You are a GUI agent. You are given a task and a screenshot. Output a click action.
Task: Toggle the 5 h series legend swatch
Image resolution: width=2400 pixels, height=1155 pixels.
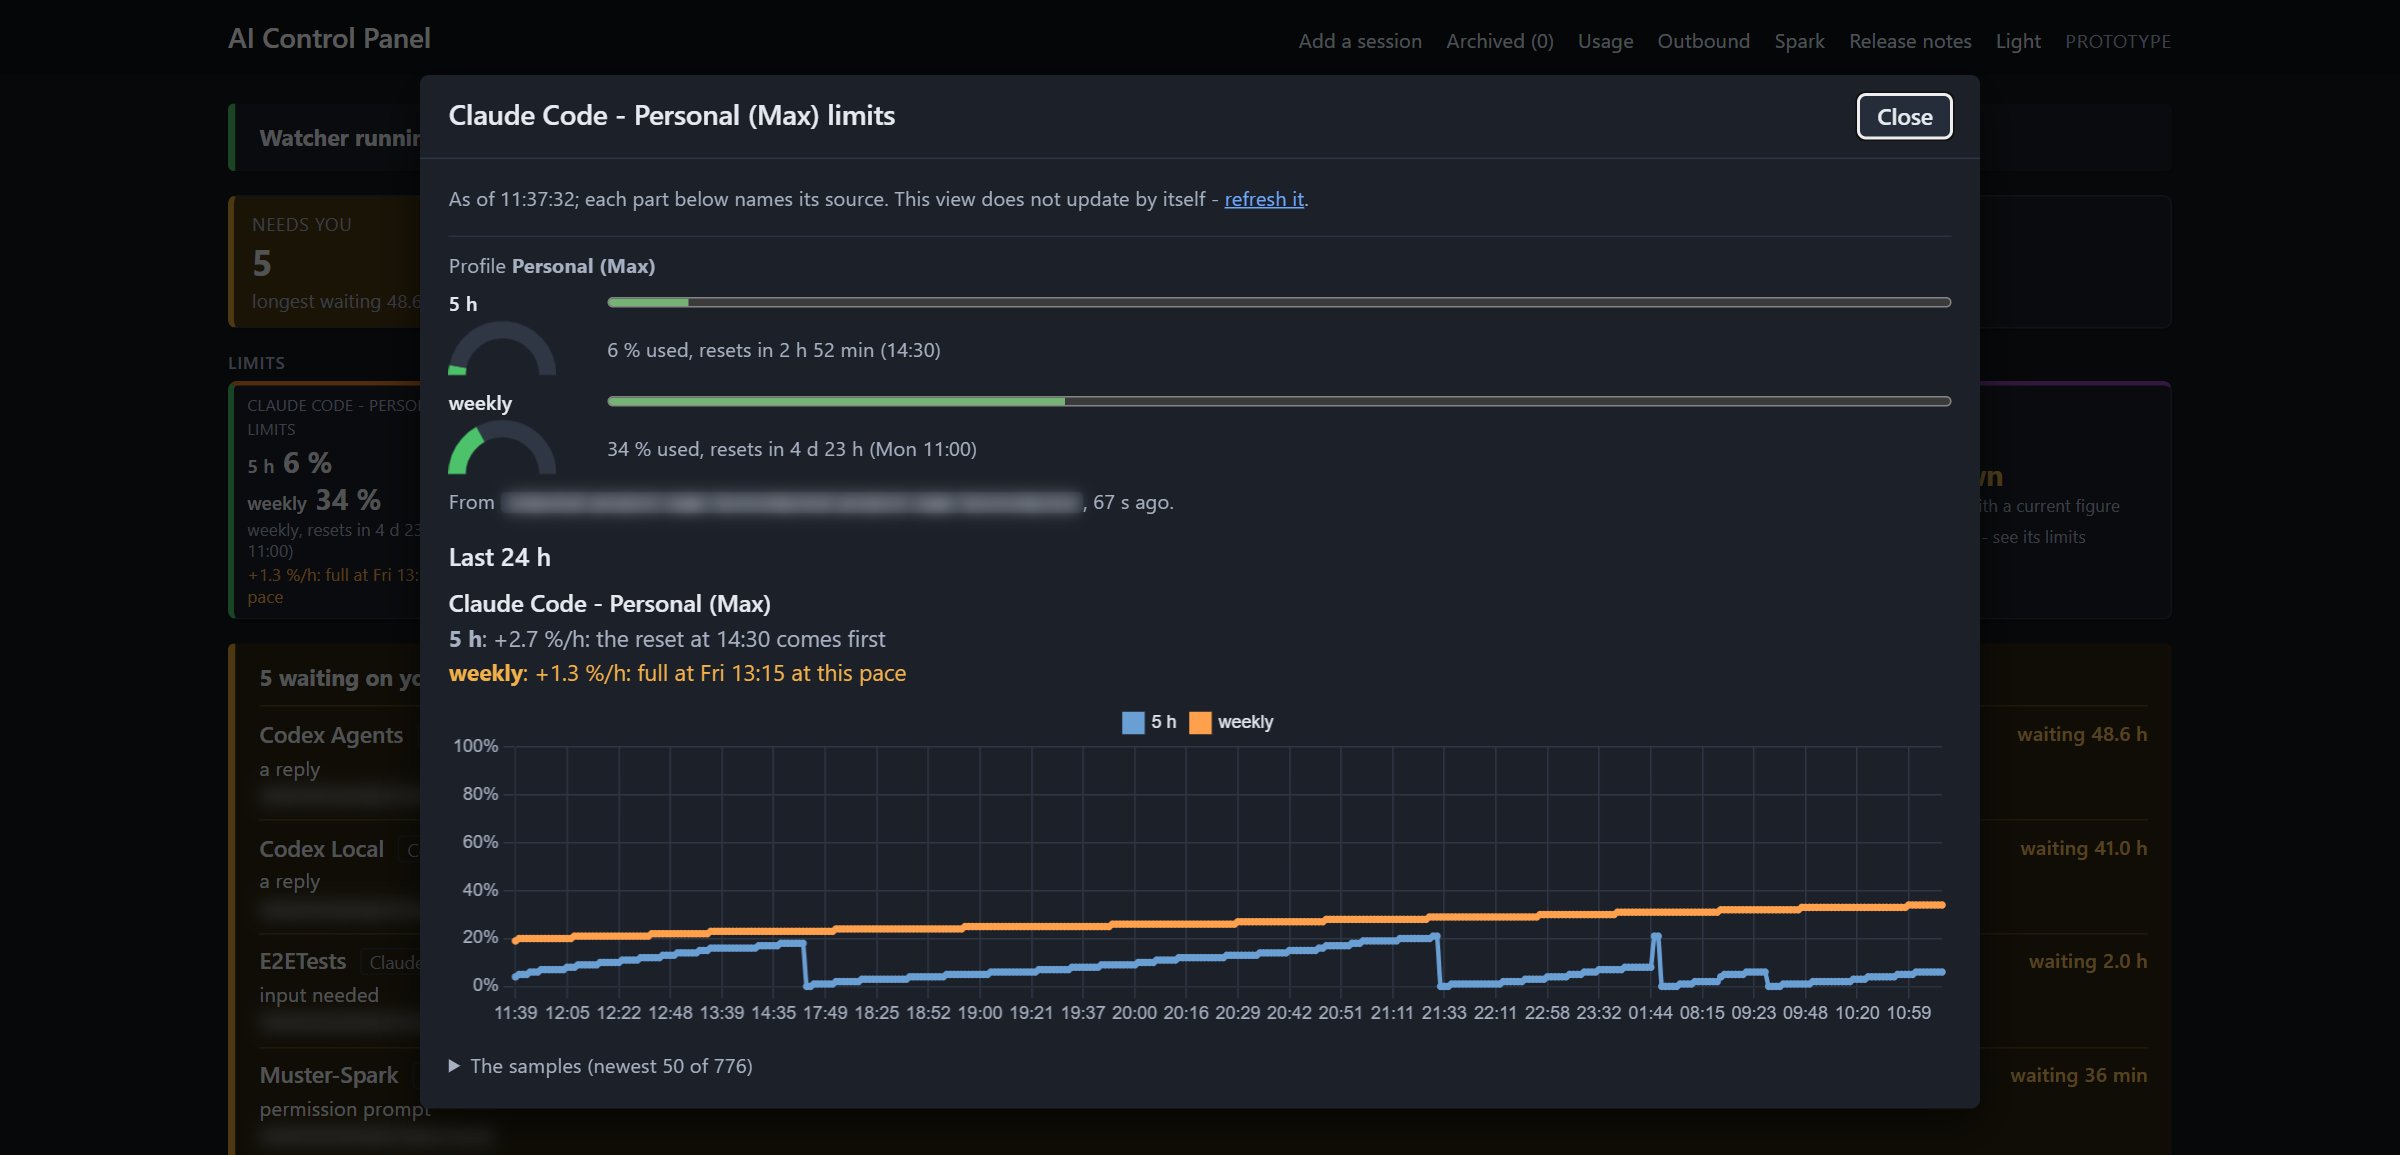click(1132, 722)
